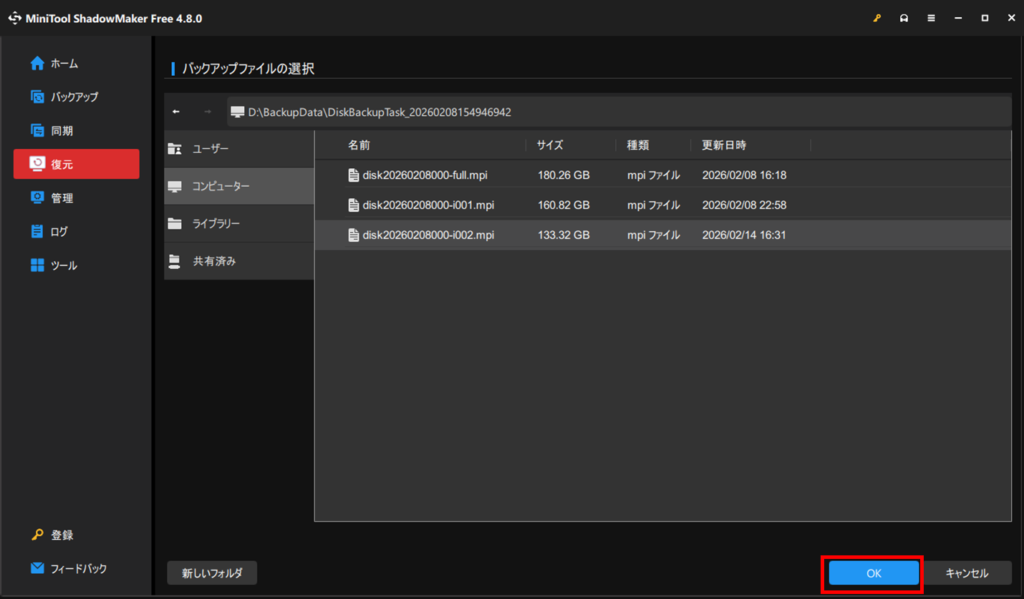The image size is (1024, 599).
Task: Click the key icon in title bar
Action: 877,18
